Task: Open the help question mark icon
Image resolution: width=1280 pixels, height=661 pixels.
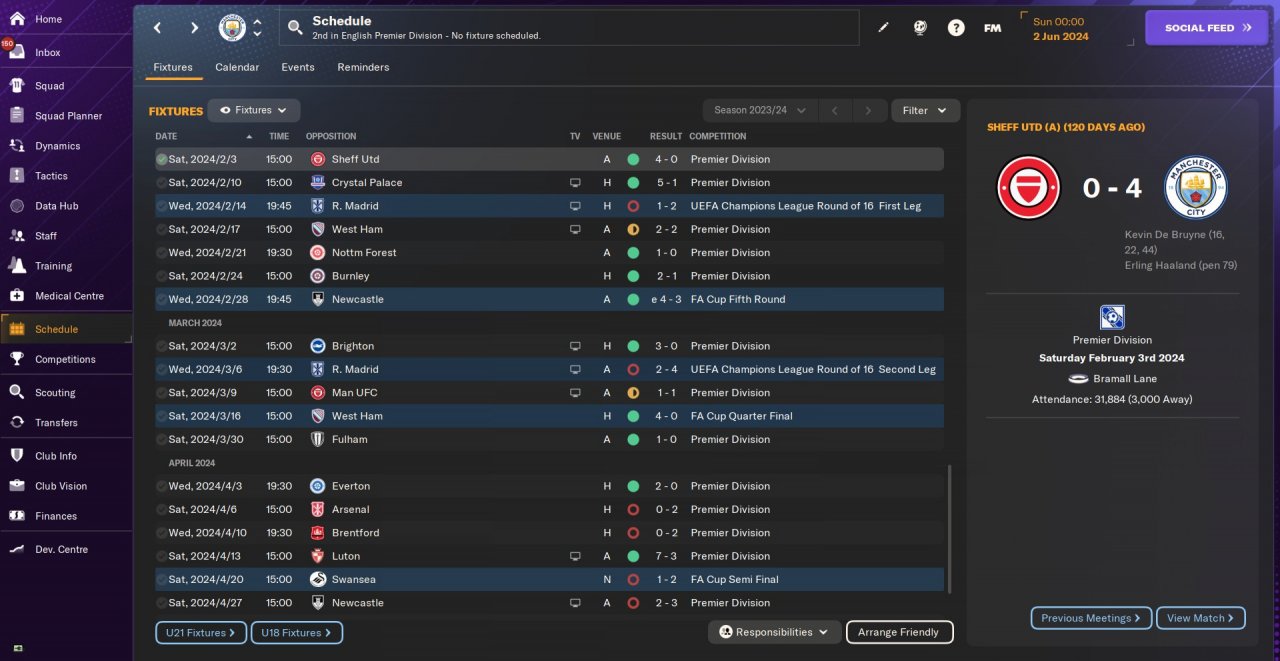Action: coord(956,28)
